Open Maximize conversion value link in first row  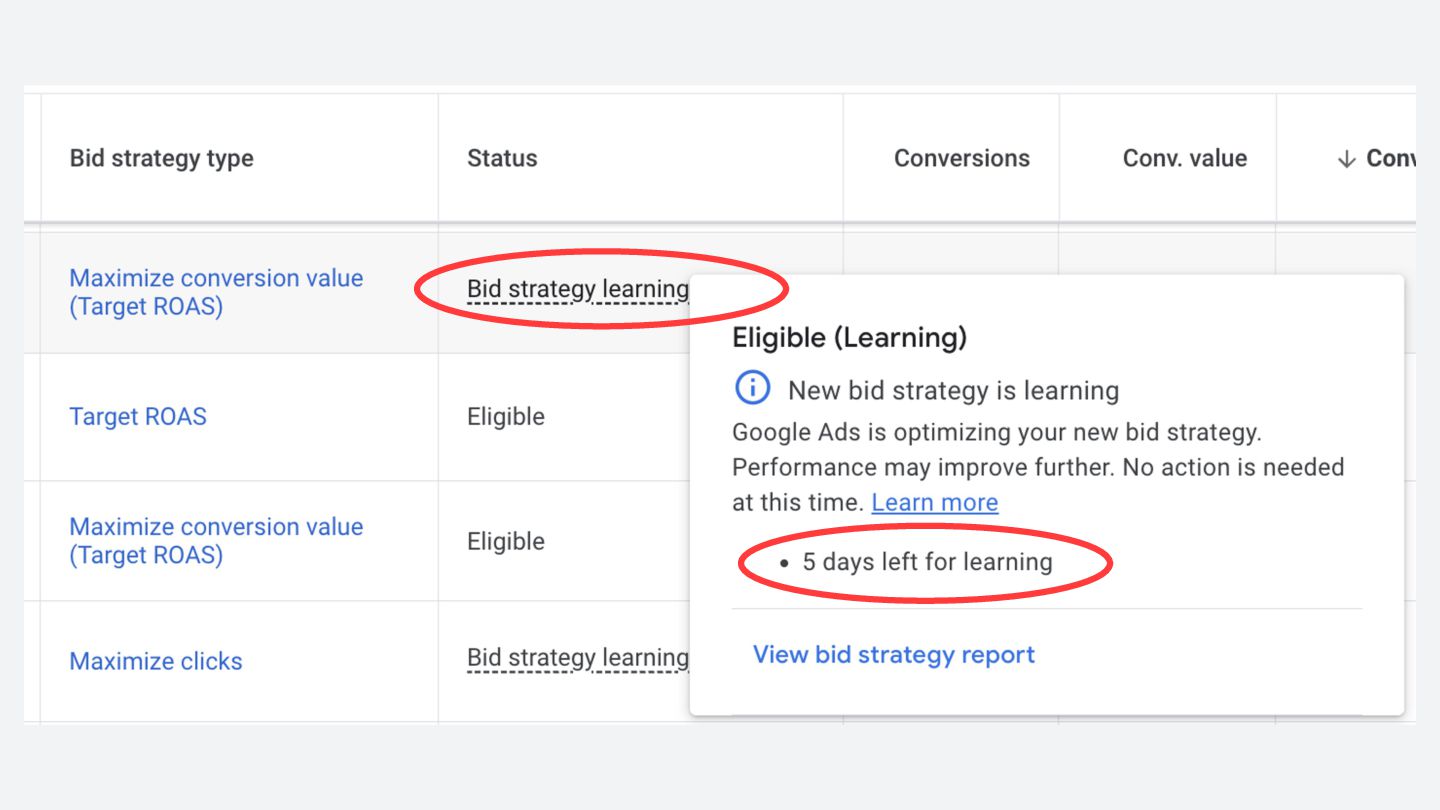(216, 292)
